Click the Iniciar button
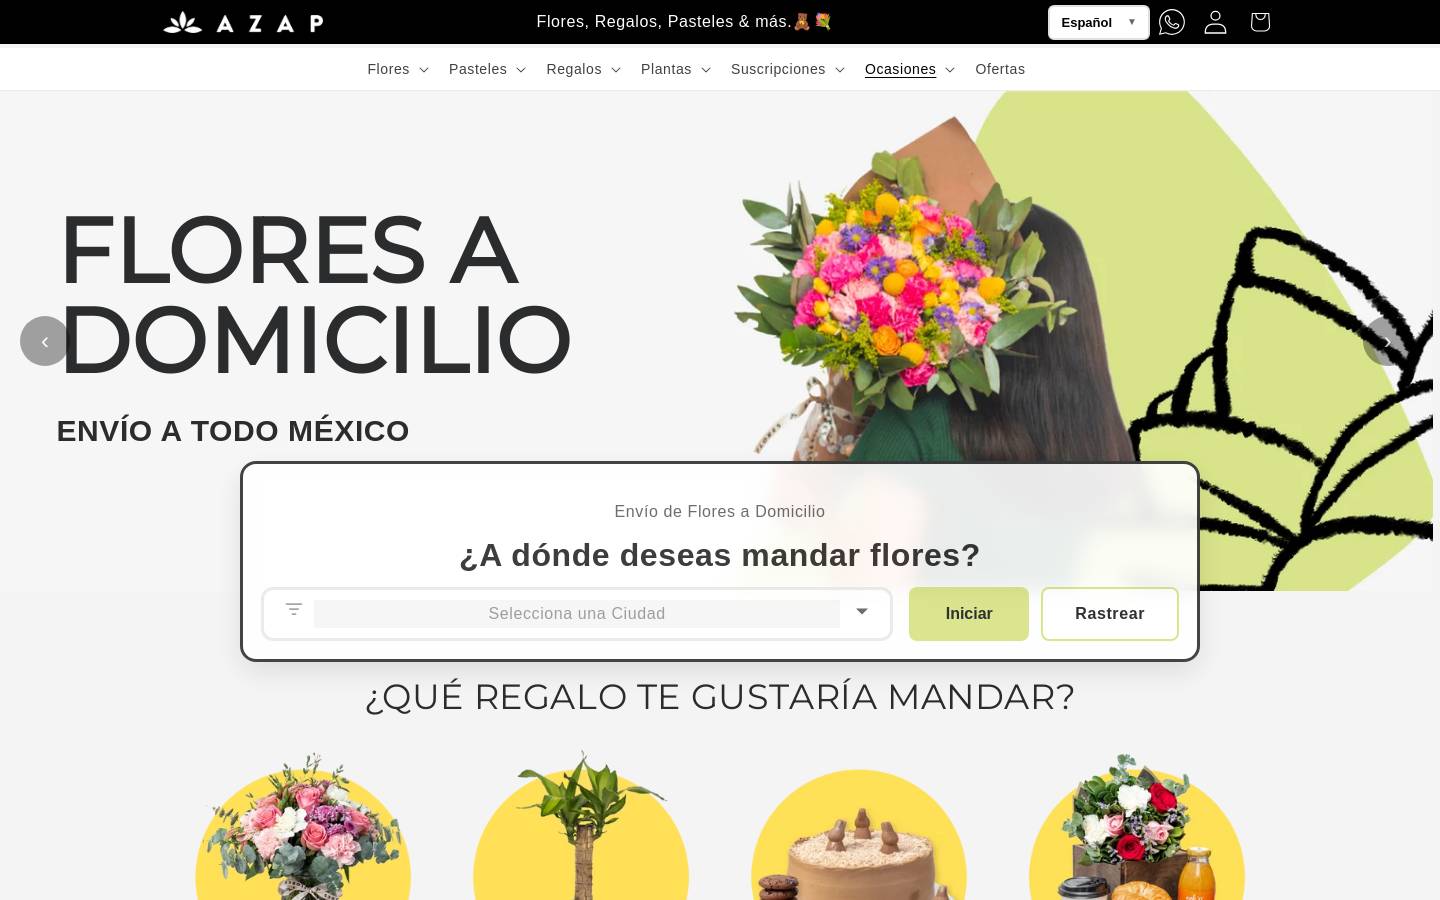This screenshot has width=1440, height=900. point(969,614)
